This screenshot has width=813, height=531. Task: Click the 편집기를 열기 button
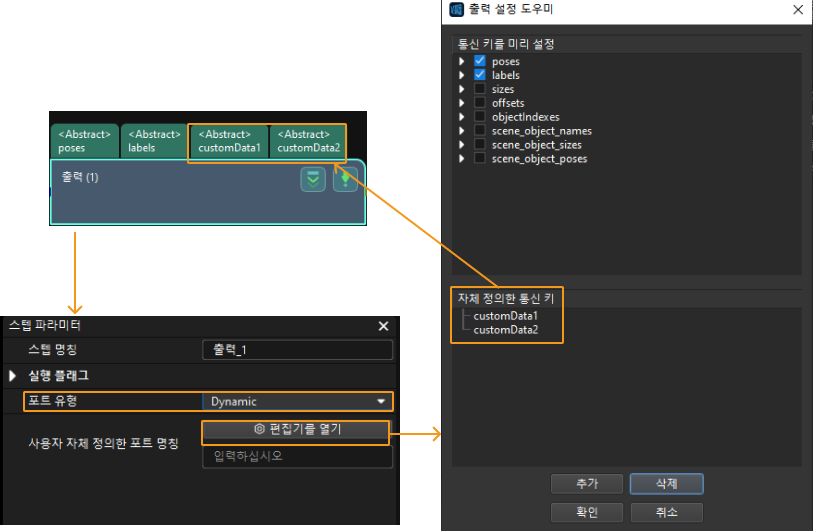coord(295,429)
